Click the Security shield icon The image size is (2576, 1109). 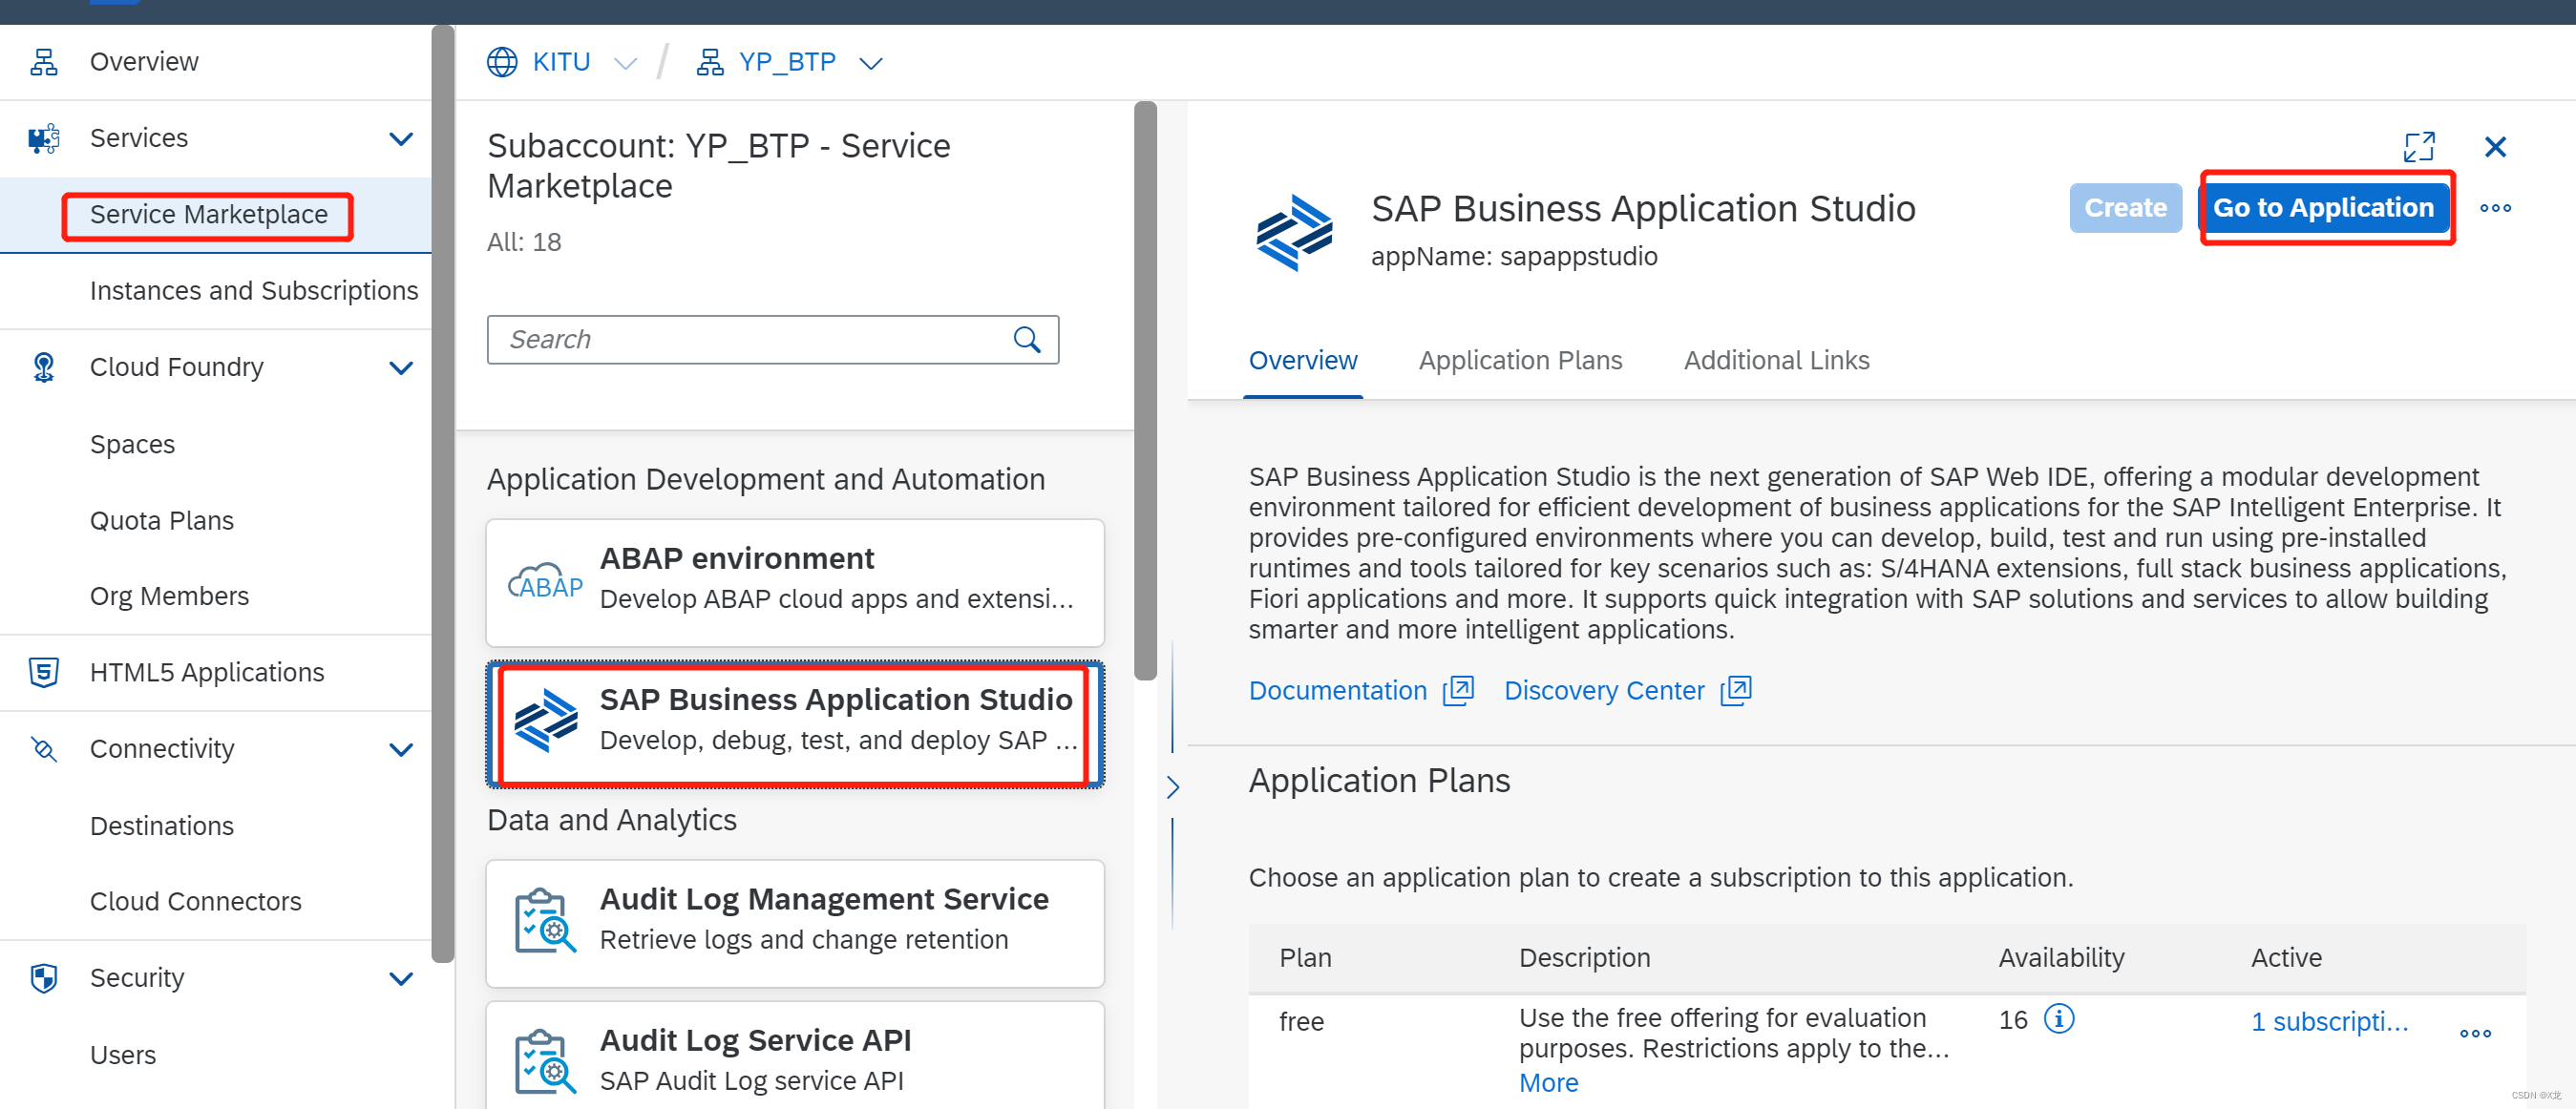click(x=44, y=978)
